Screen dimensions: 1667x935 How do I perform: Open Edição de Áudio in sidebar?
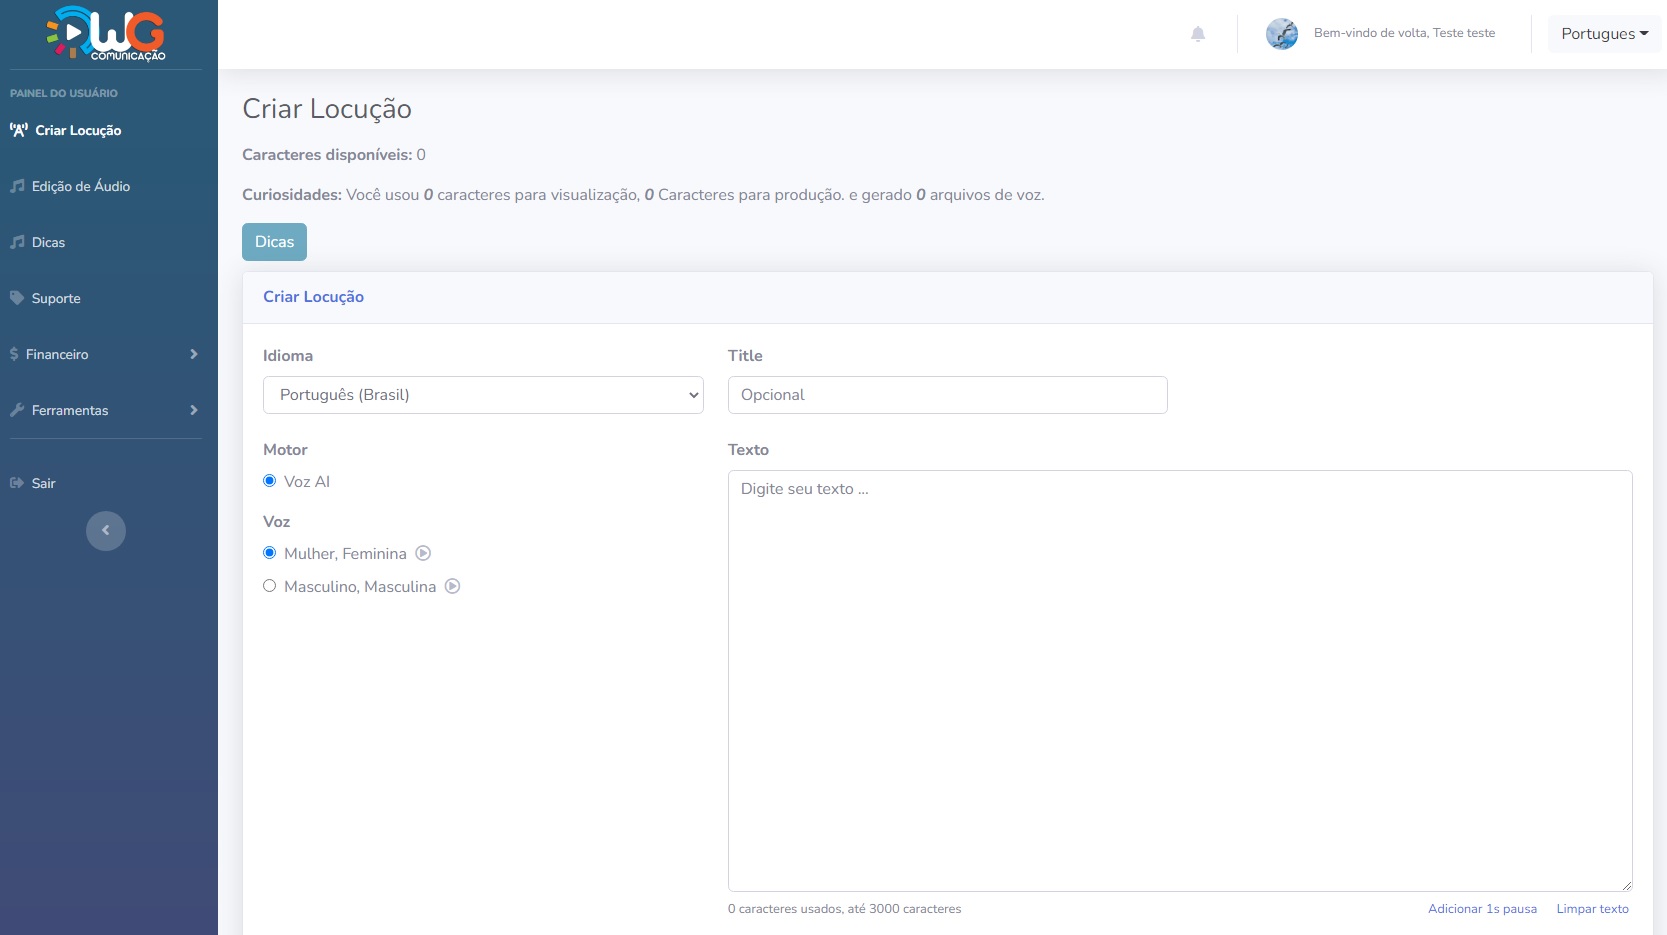click(81, 186)
